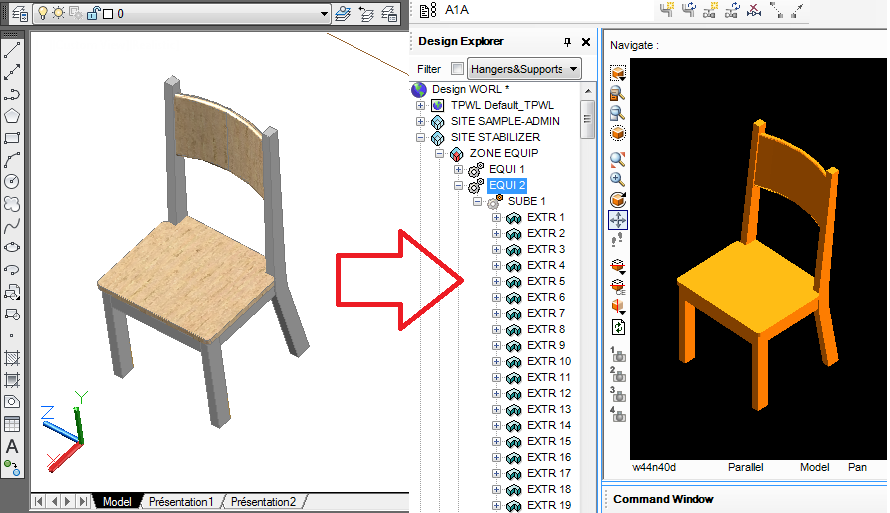Activate Pan mode in Navigate toolbar

click(x=618, y=220)
